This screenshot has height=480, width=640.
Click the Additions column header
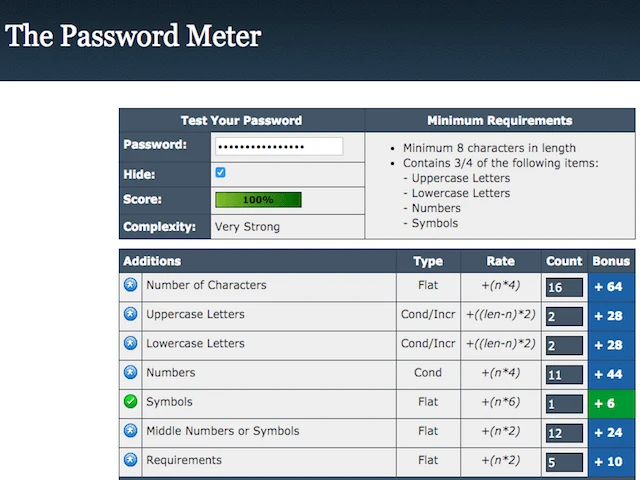click(152, 261)
